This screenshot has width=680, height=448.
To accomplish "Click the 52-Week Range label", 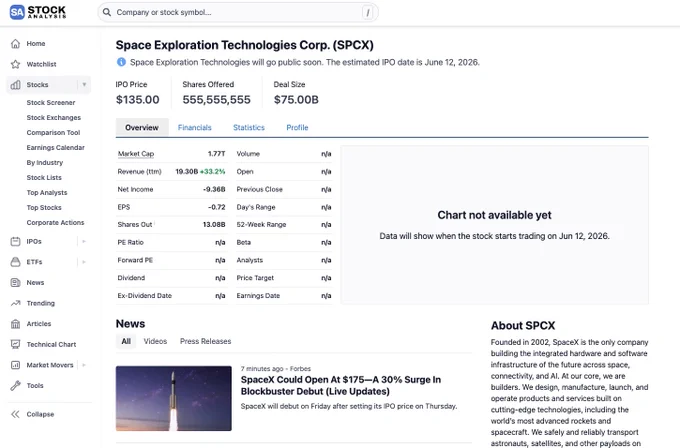I will pyautogui.click(x=262, y=225).
